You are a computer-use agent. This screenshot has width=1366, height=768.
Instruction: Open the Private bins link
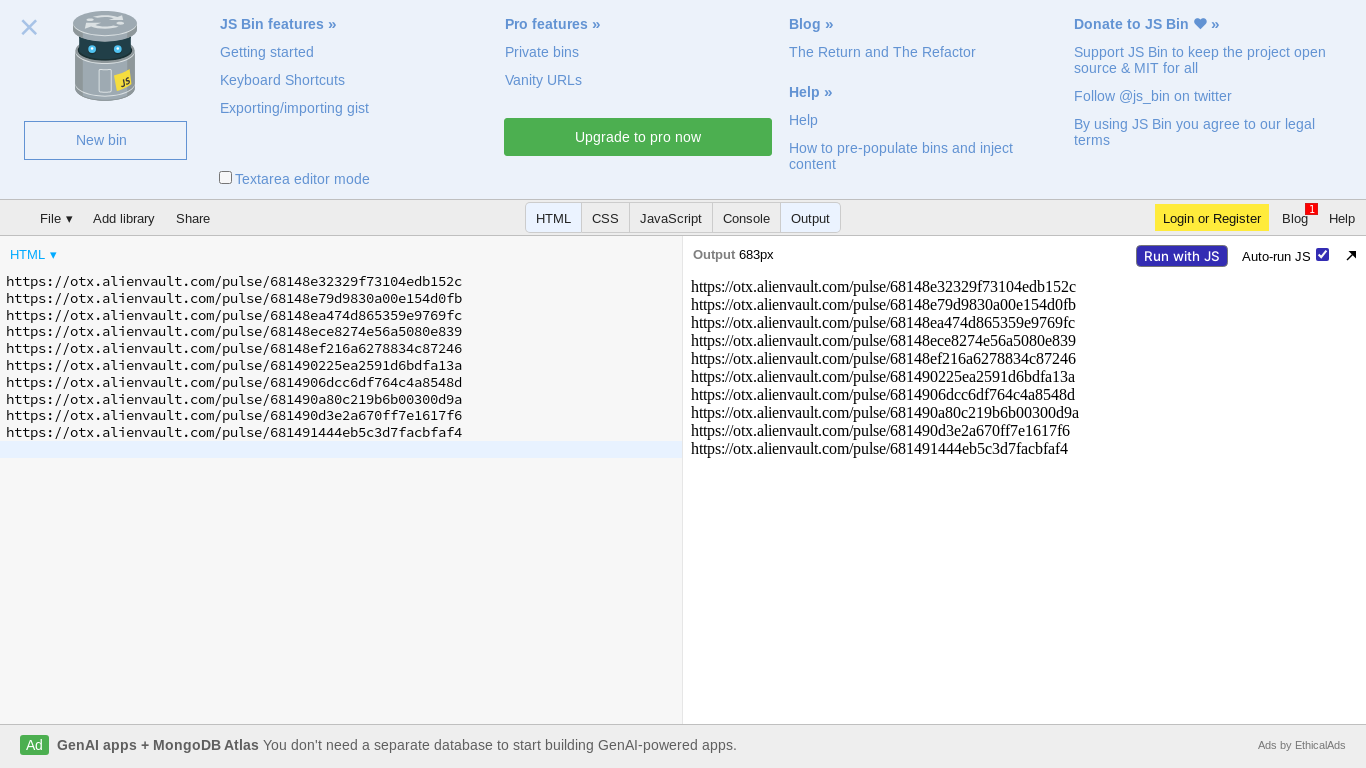click(x=542, y=52)
